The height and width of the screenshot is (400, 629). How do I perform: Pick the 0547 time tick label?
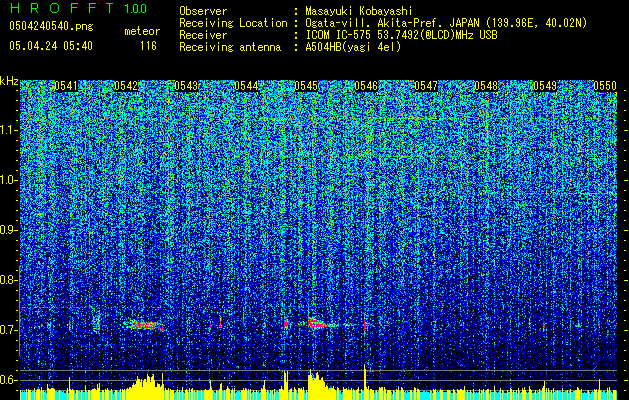click(427, 87)
